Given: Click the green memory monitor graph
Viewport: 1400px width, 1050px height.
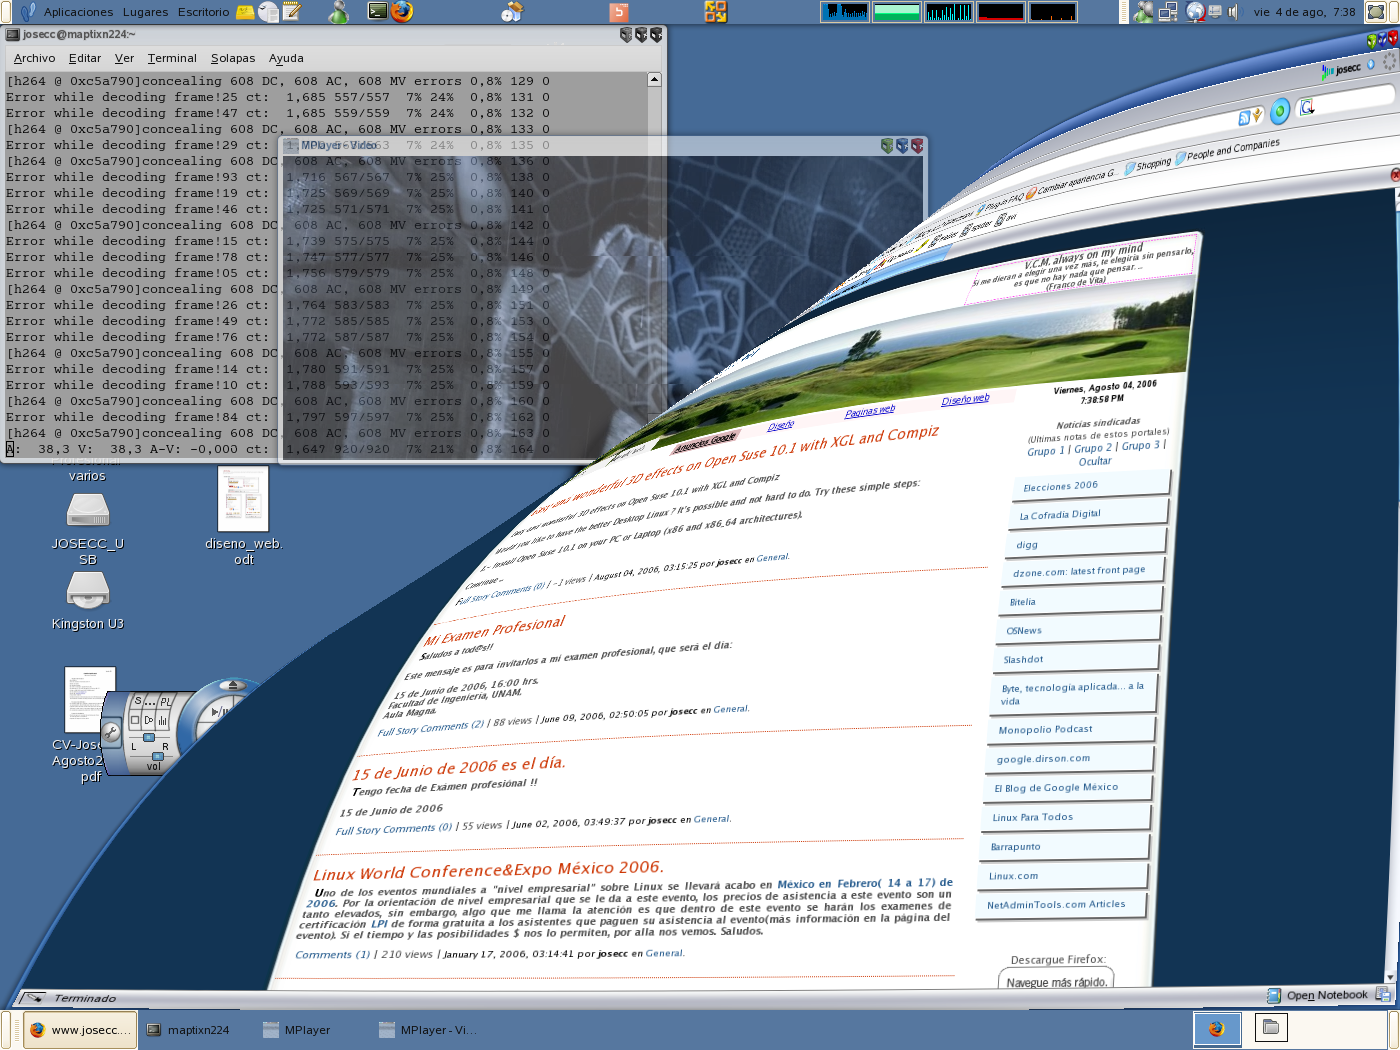Looking at the screenshot, I should coord(897,12).
